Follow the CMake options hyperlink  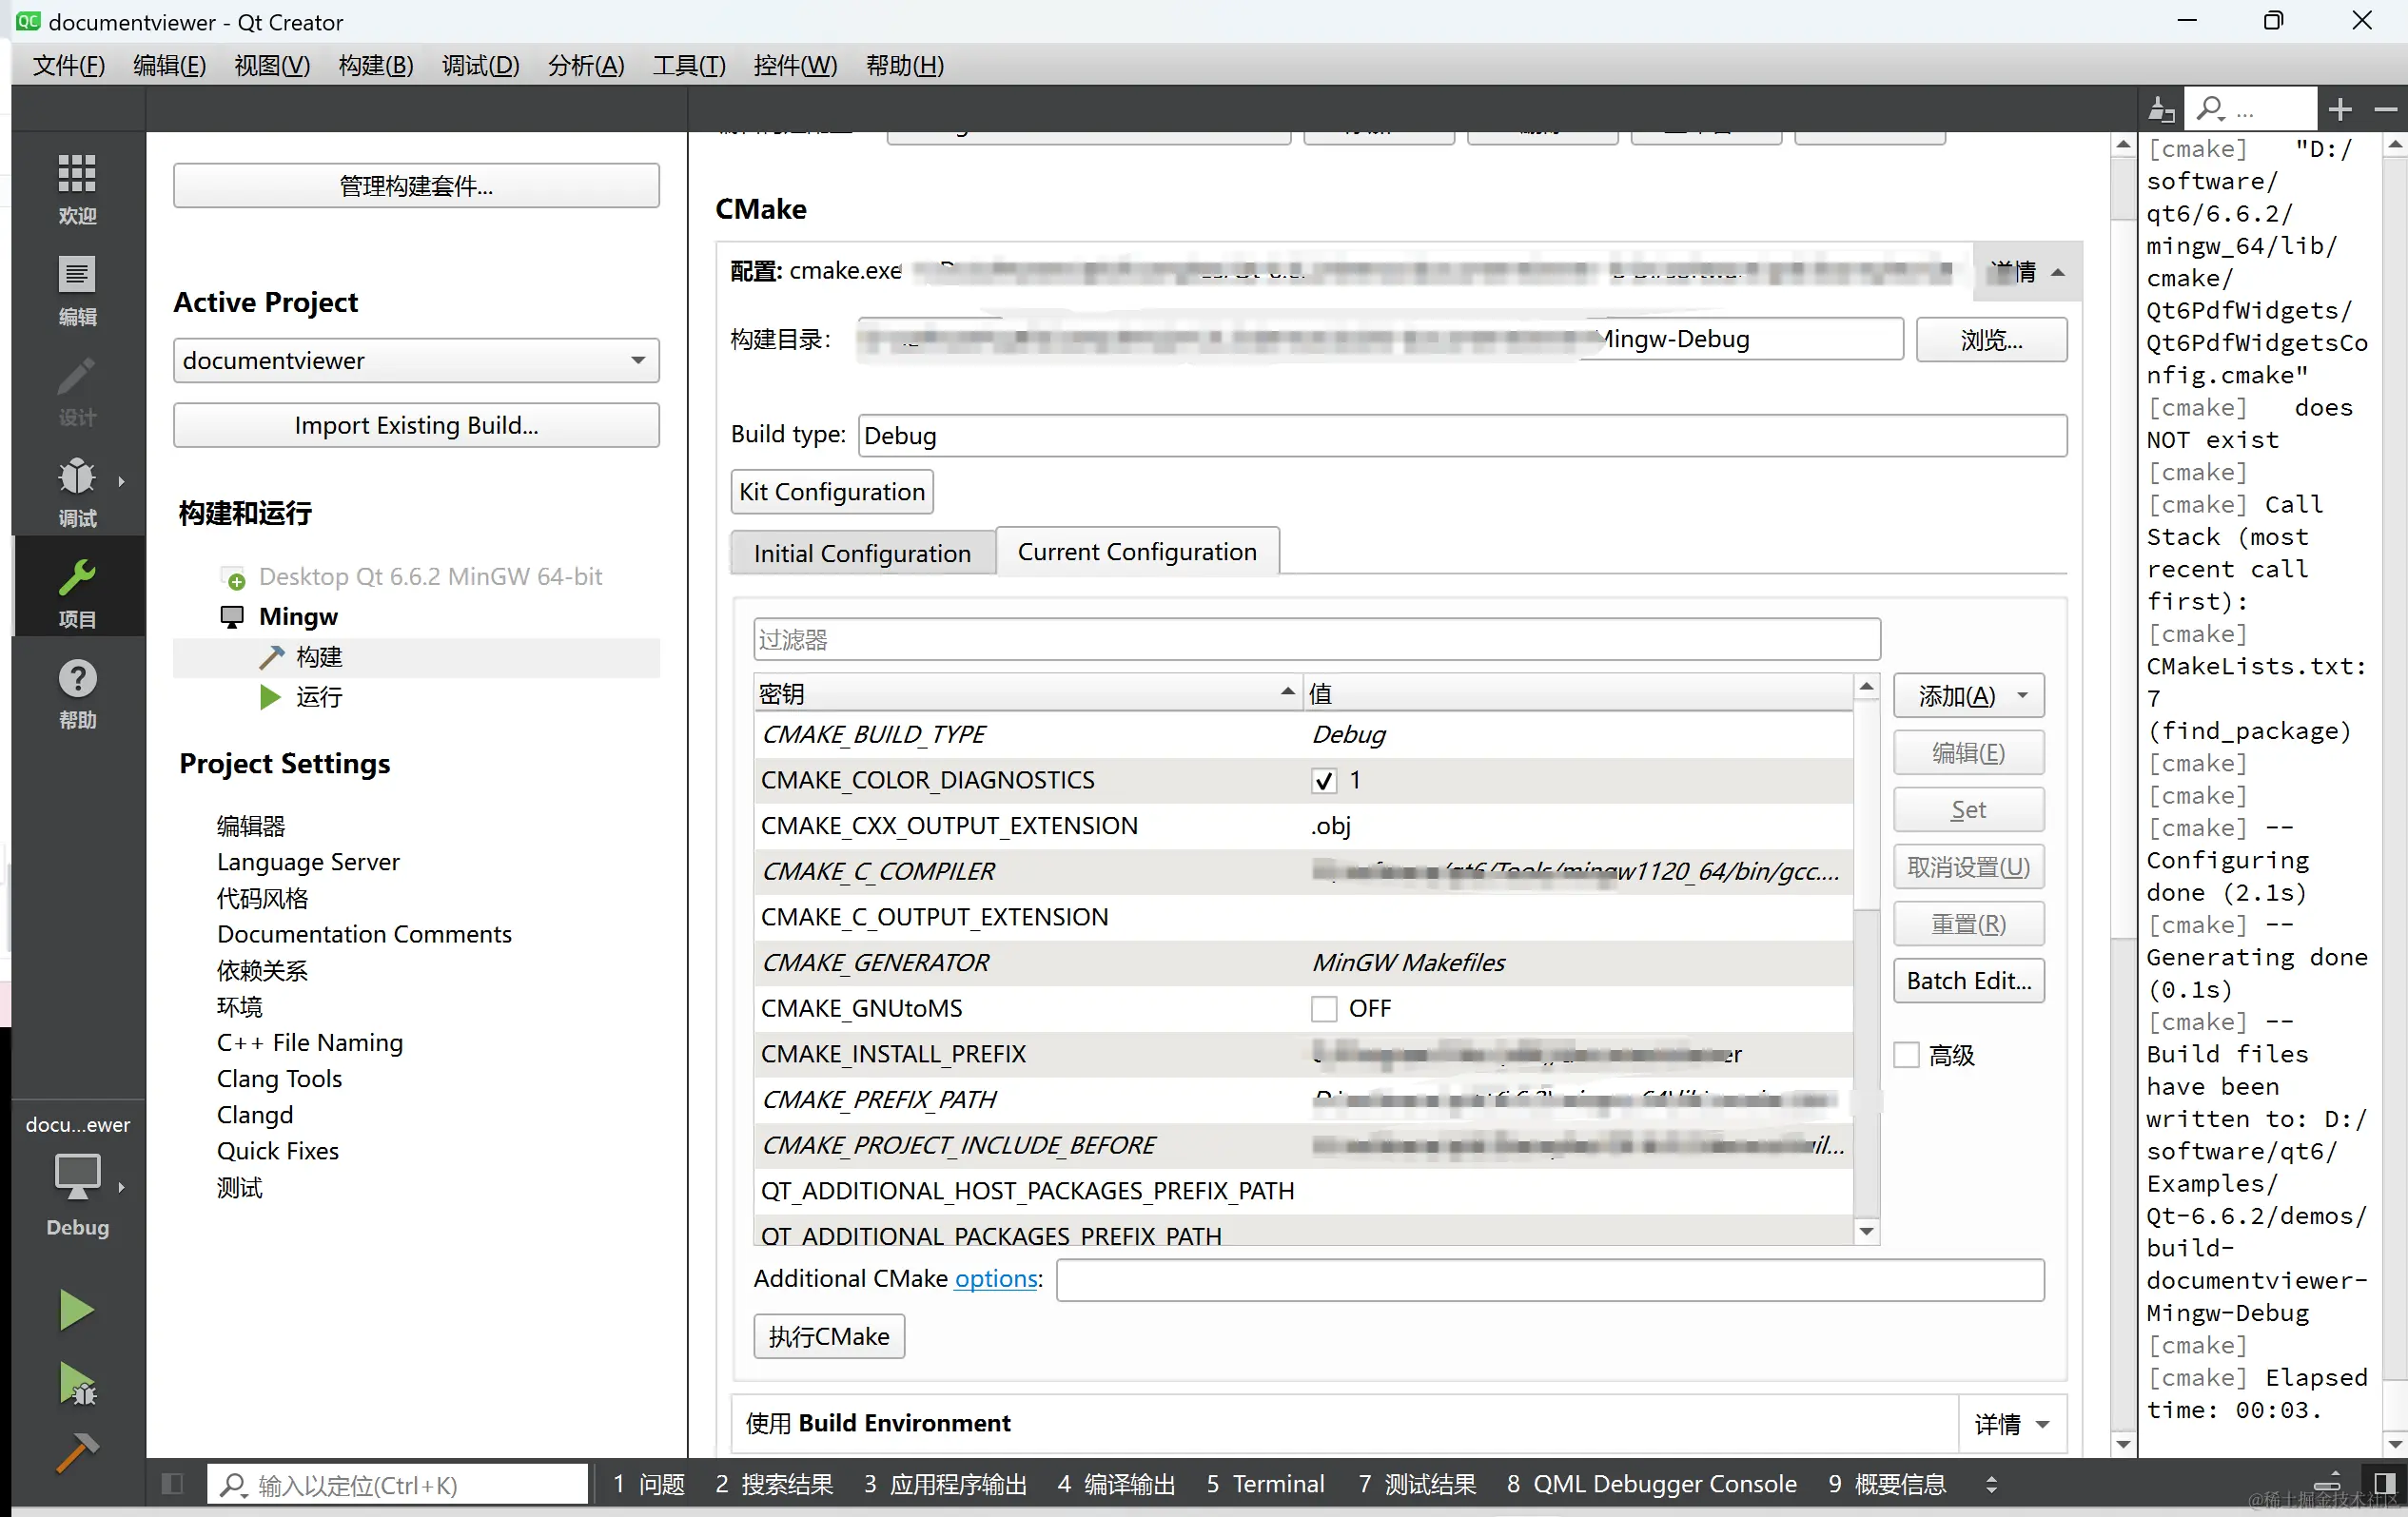coord(996,1279)
